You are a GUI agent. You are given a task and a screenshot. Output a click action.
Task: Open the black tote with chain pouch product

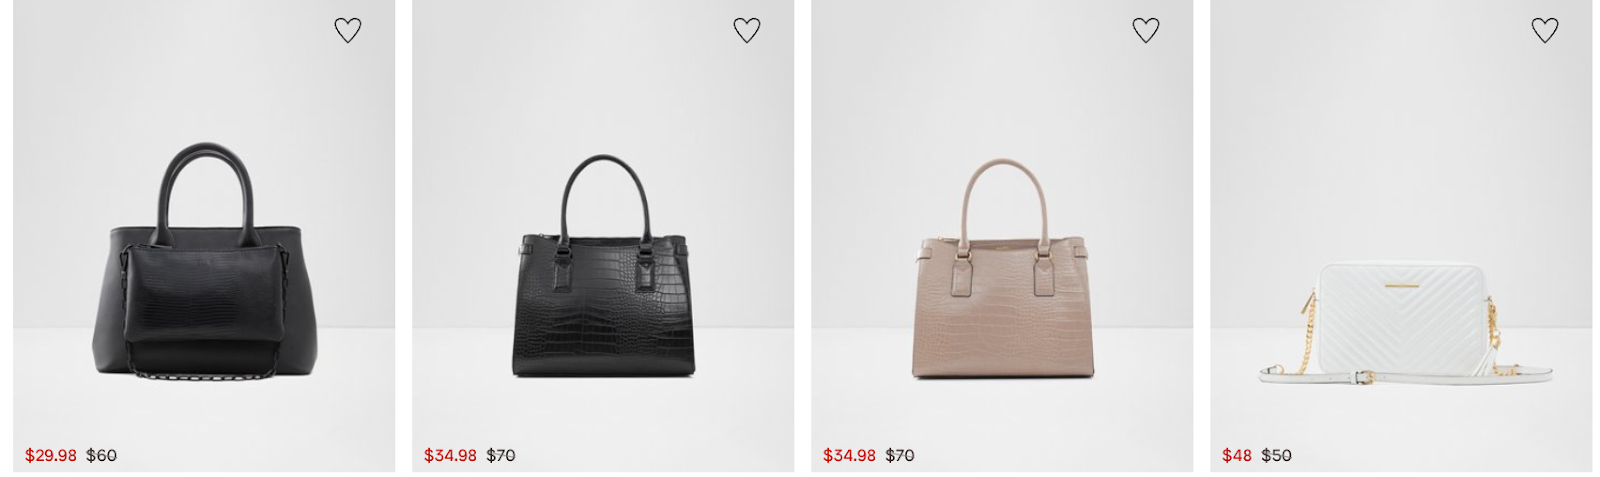[x=204, y=260]
